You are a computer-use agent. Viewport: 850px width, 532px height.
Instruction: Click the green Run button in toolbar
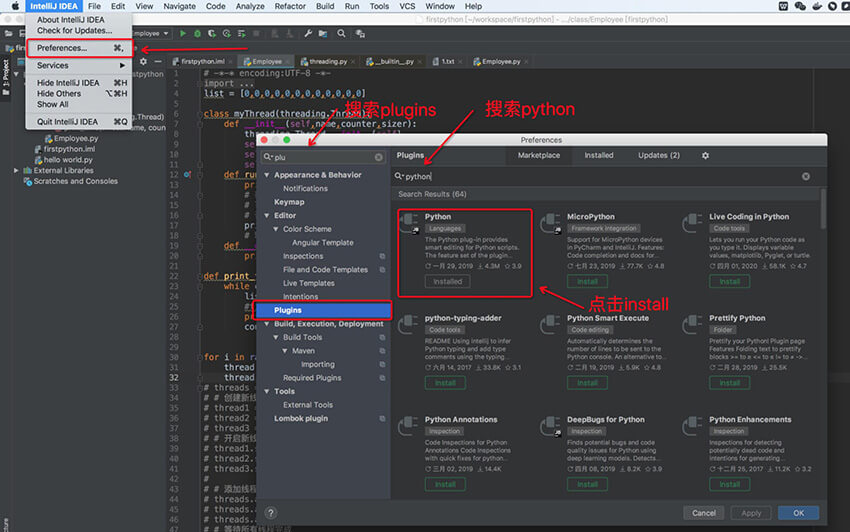(183, 34)
